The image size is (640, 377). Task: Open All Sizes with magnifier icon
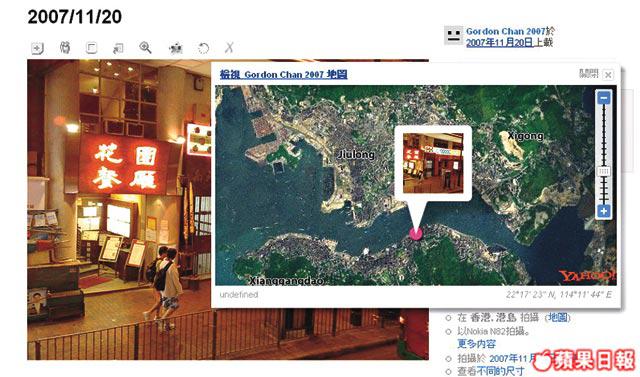pyautogui.click(x=145, y=48)
